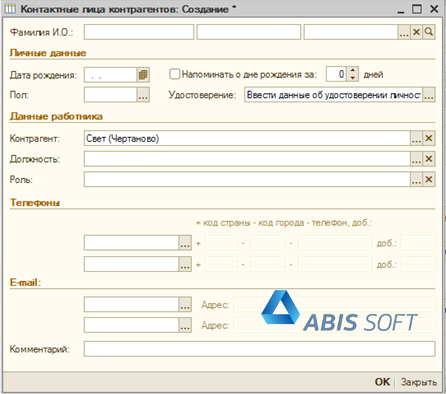Click the first E-mail type field
The height and width of the screenshot is (394, 446).
click(132, 304)
